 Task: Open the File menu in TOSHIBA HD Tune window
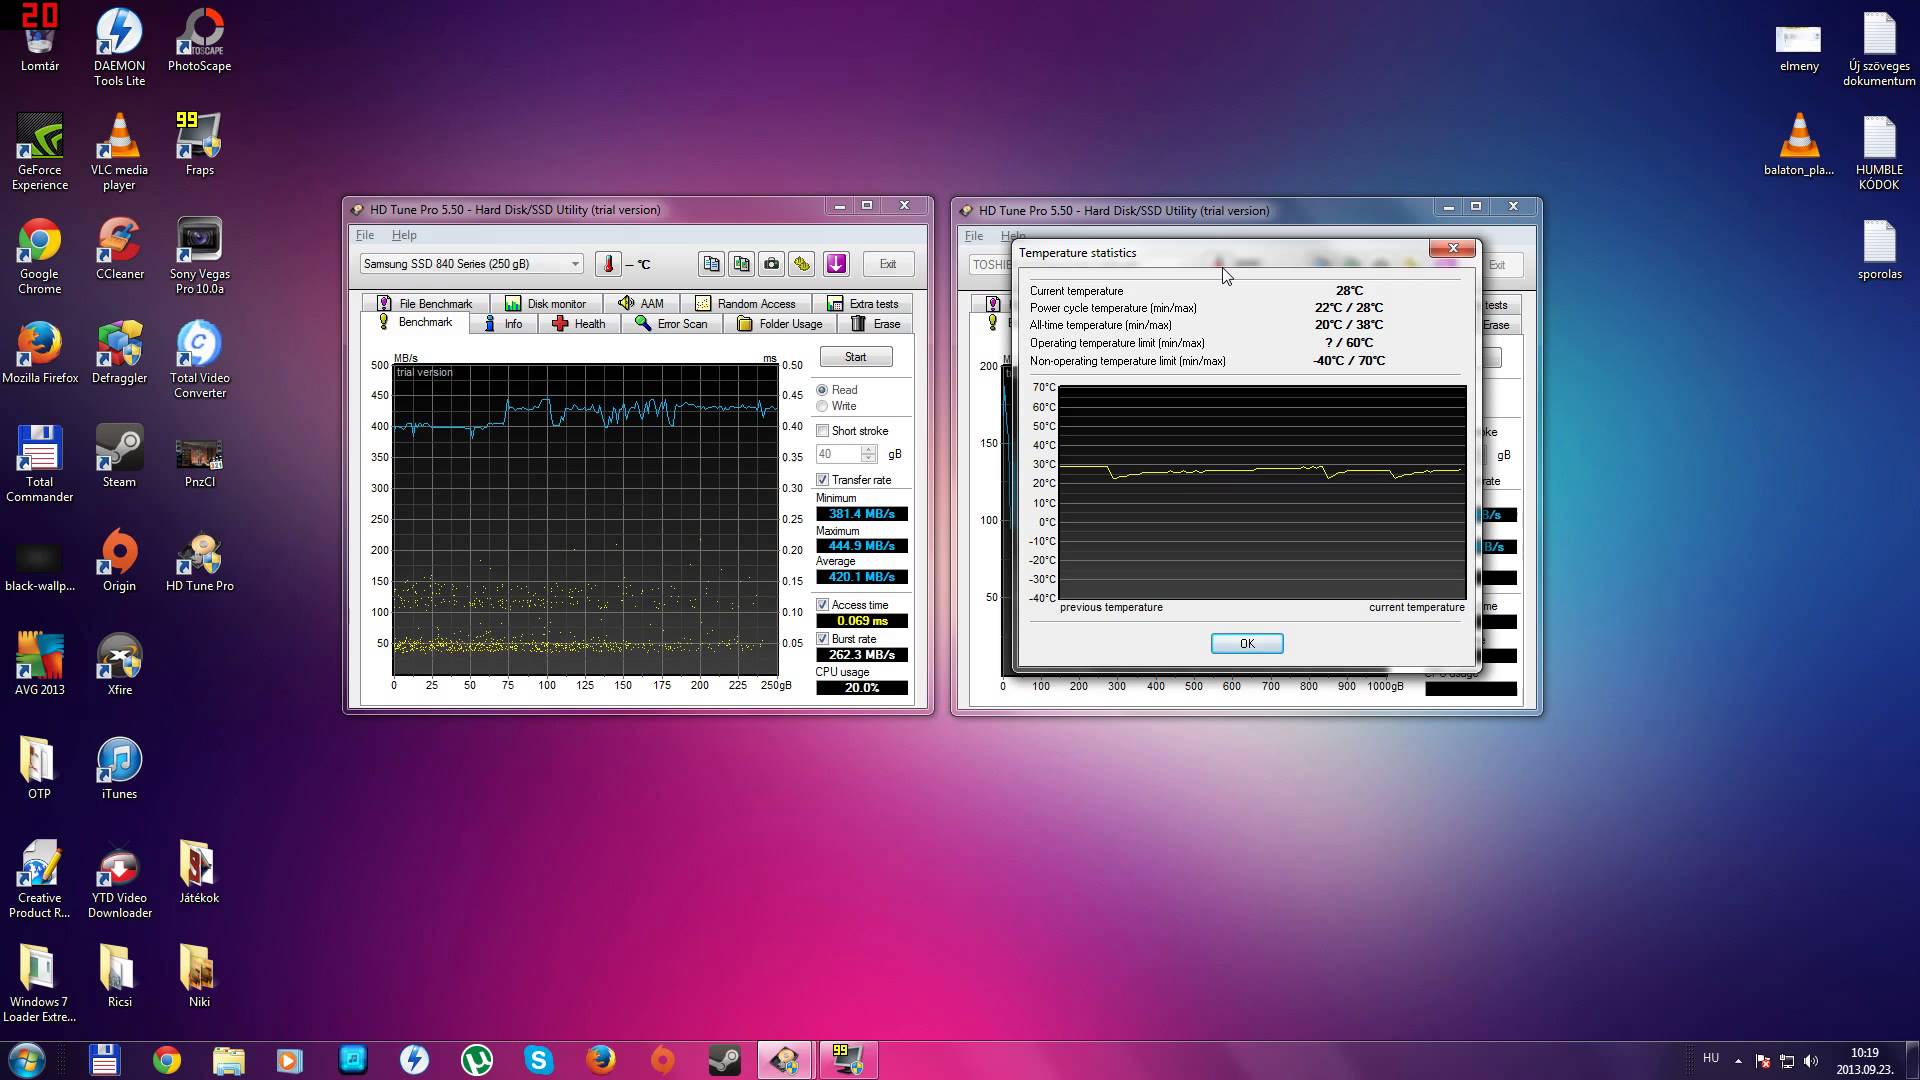point(974,236)
